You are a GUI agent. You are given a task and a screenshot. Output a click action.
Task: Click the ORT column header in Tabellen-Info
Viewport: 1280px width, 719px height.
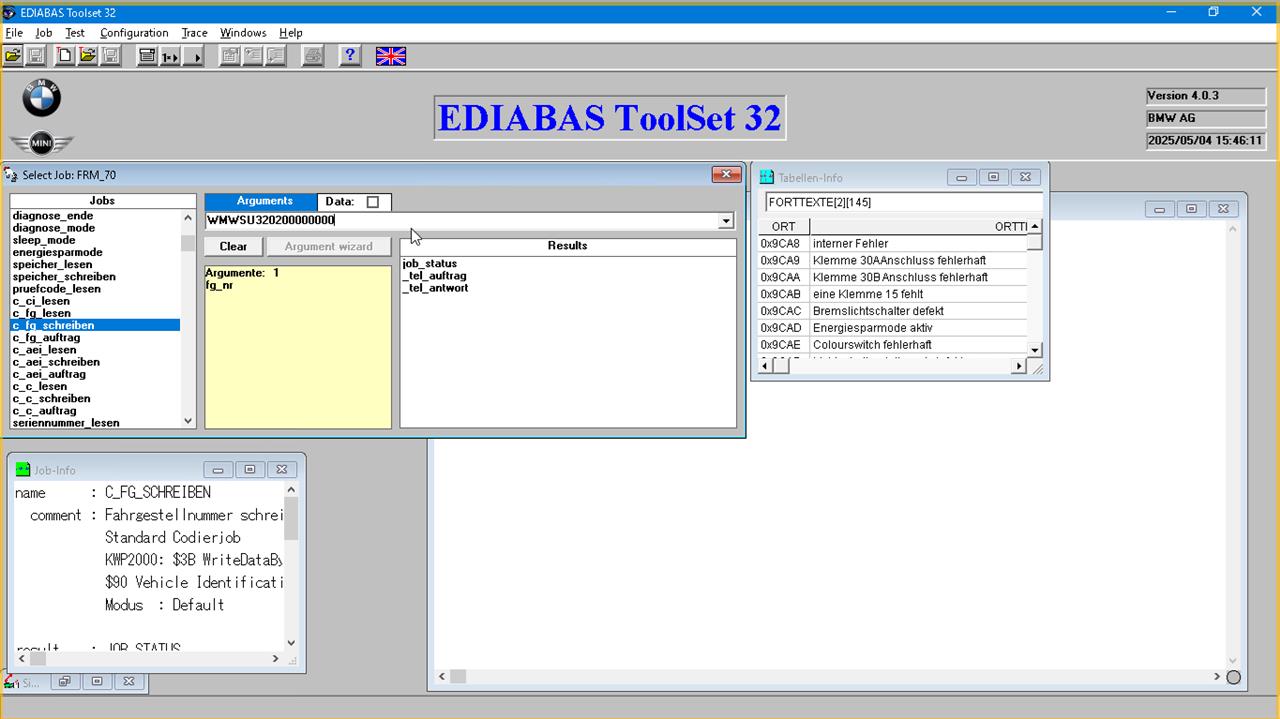[784, 227]
